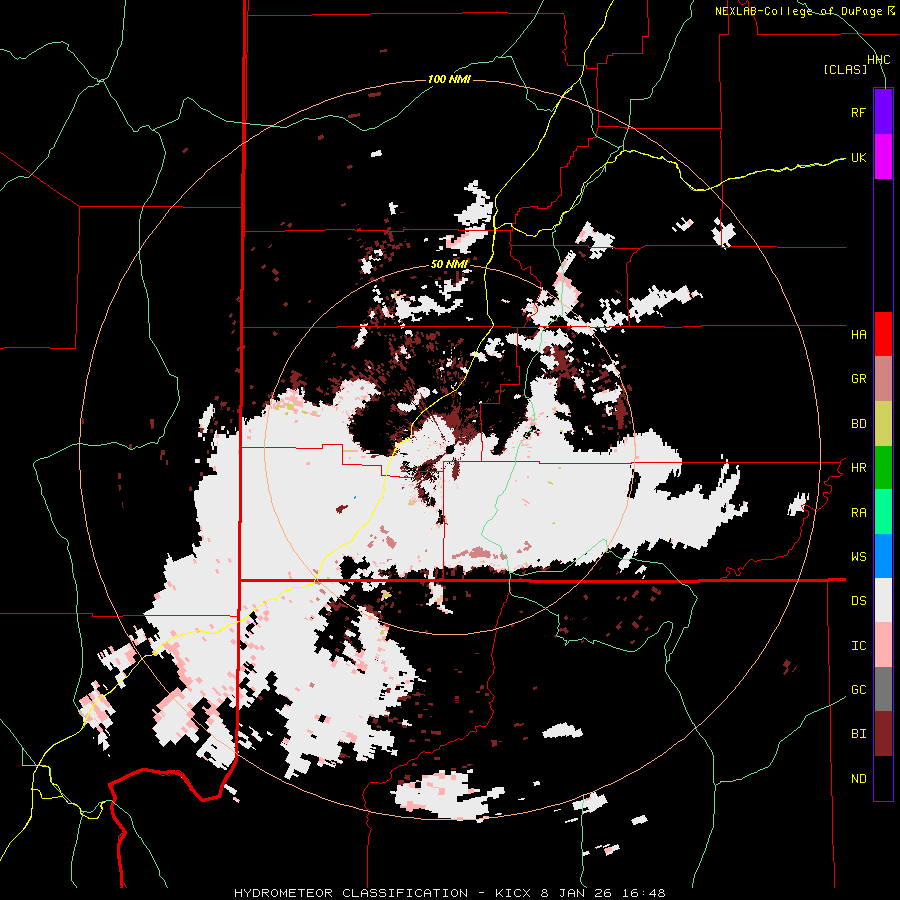Click the NEXLAB-College of DuPage title
The width and height of the screenshot is (900, 900).
pos(798,11)
